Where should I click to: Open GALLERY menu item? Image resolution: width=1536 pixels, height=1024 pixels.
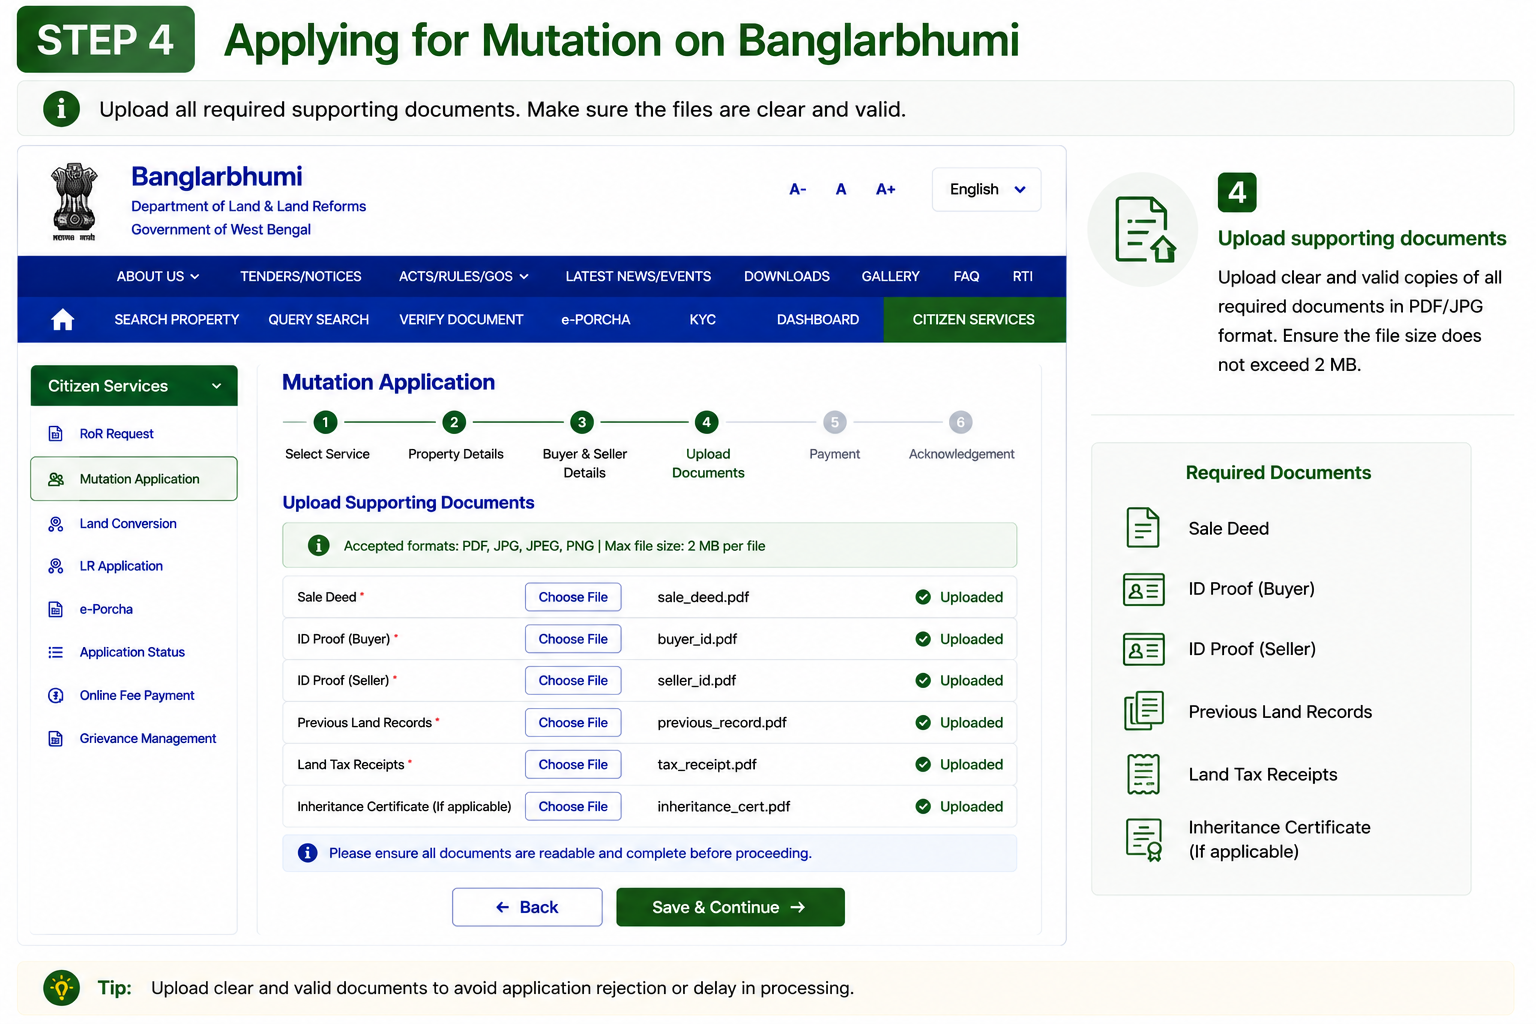pos(890,276)
